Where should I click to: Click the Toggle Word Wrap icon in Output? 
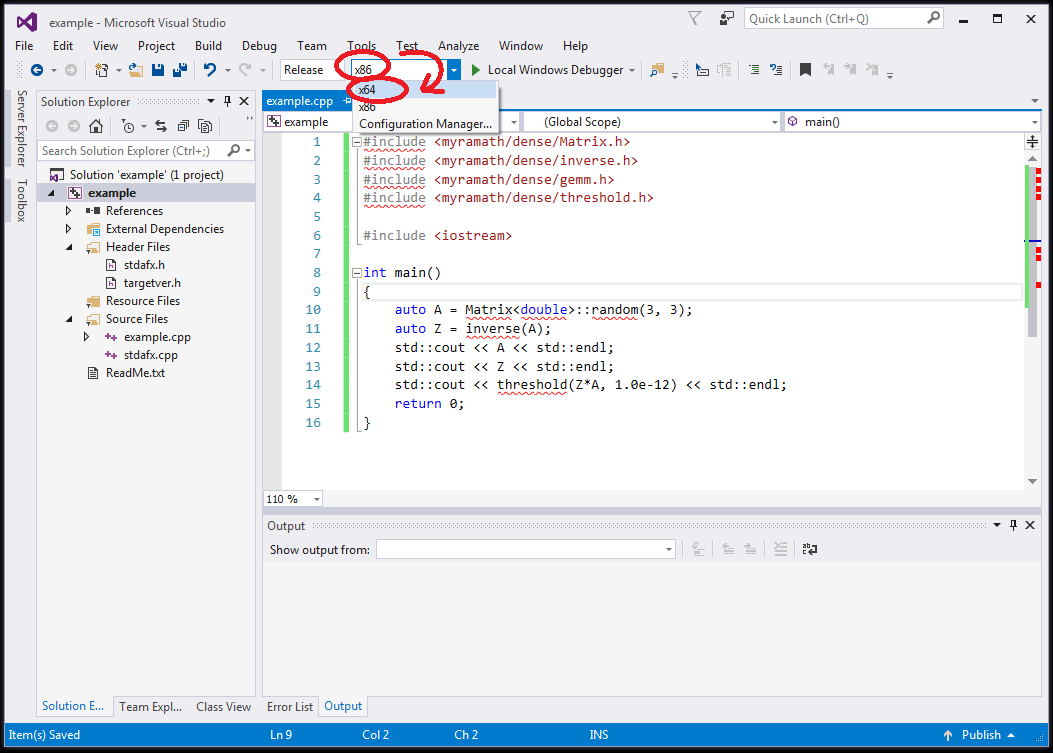pos(809,549)
